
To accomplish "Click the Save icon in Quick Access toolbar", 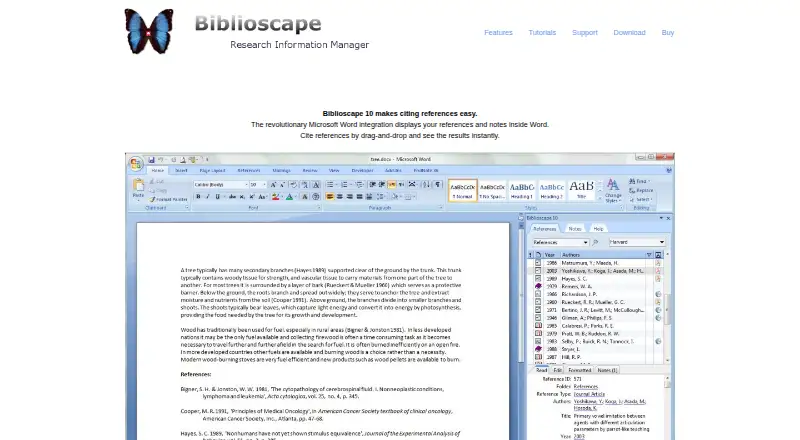I will (152, 160).
